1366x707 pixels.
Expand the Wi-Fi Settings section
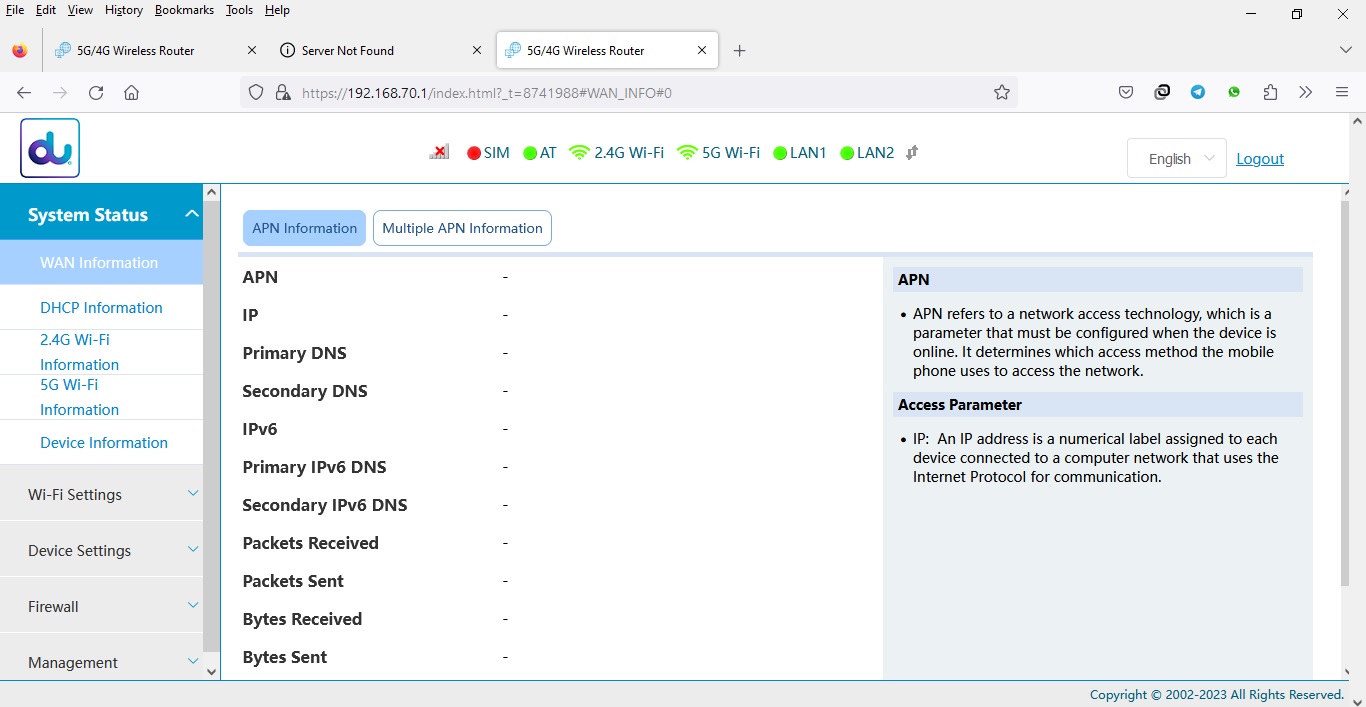pyautogui.click(x=101, y=494)
